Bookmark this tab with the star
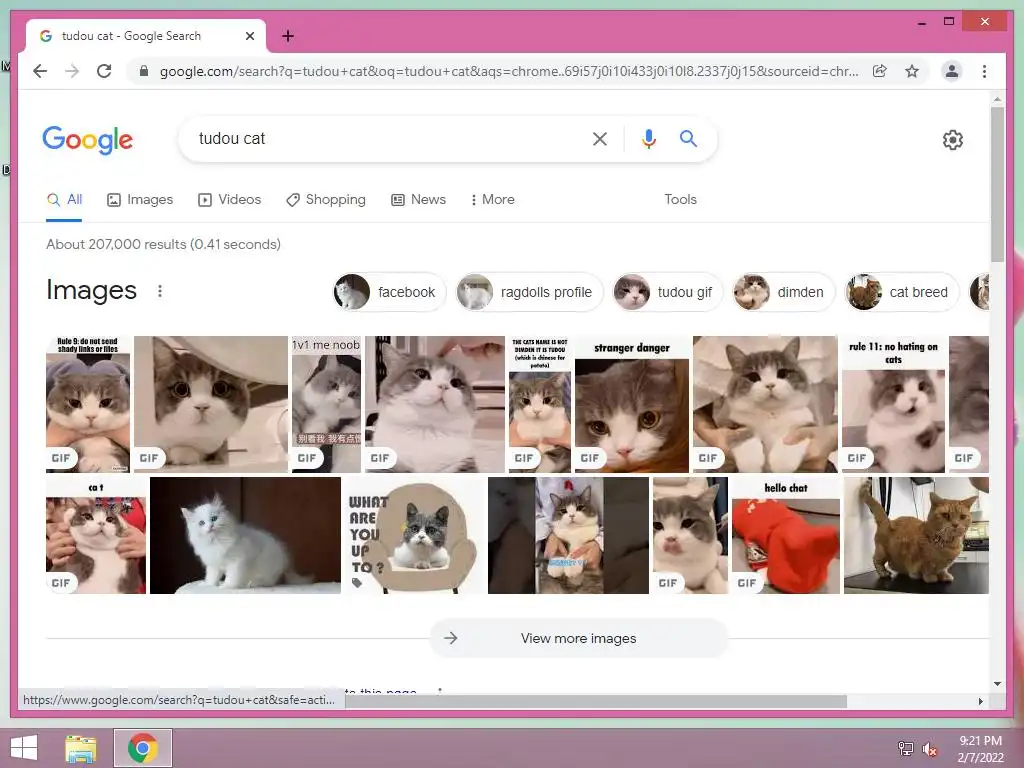 point(912,71)
